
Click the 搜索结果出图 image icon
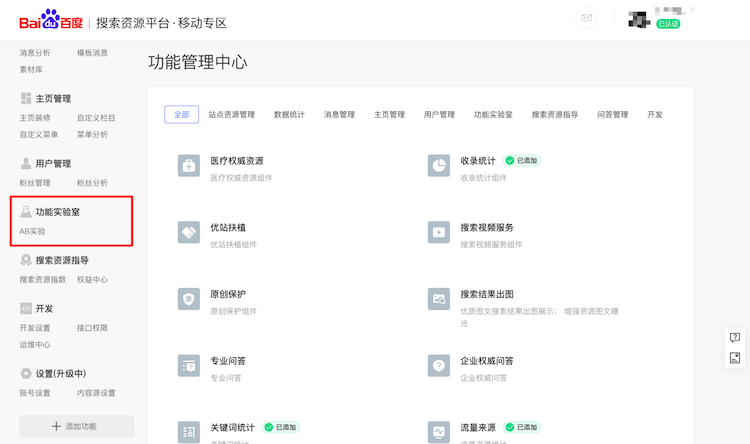coord(438,299)
